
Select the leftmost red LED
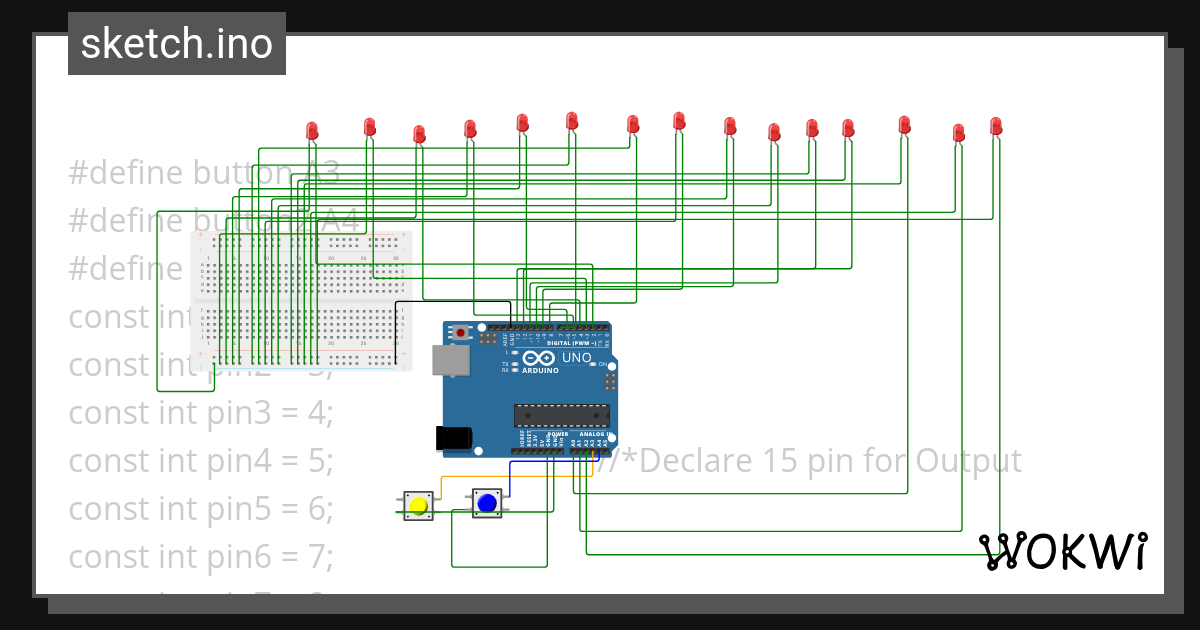[x=310, y=130]
